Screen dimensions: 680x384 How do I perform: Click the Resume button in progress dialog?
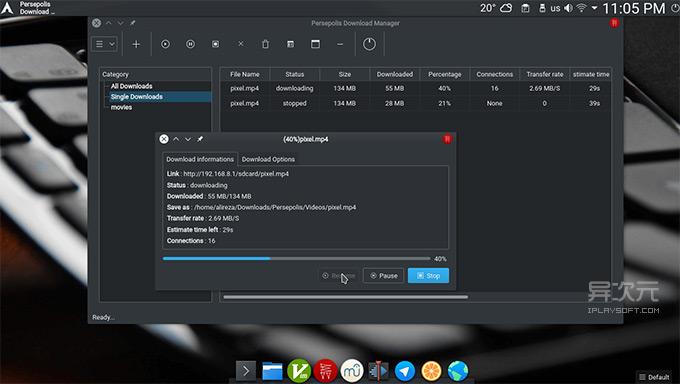tap(339, 276)
